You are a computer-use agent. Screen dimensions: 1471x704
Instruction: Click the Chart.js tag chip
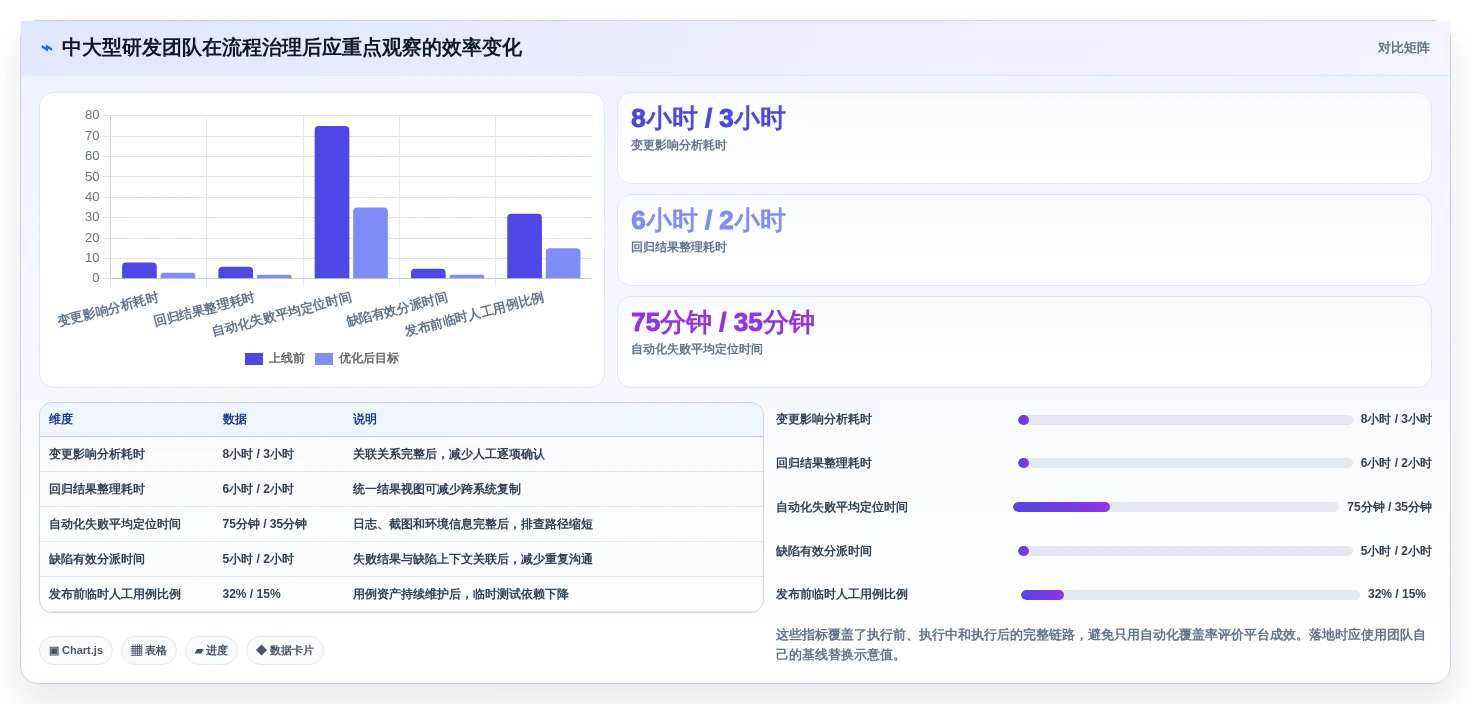(76, 651)
